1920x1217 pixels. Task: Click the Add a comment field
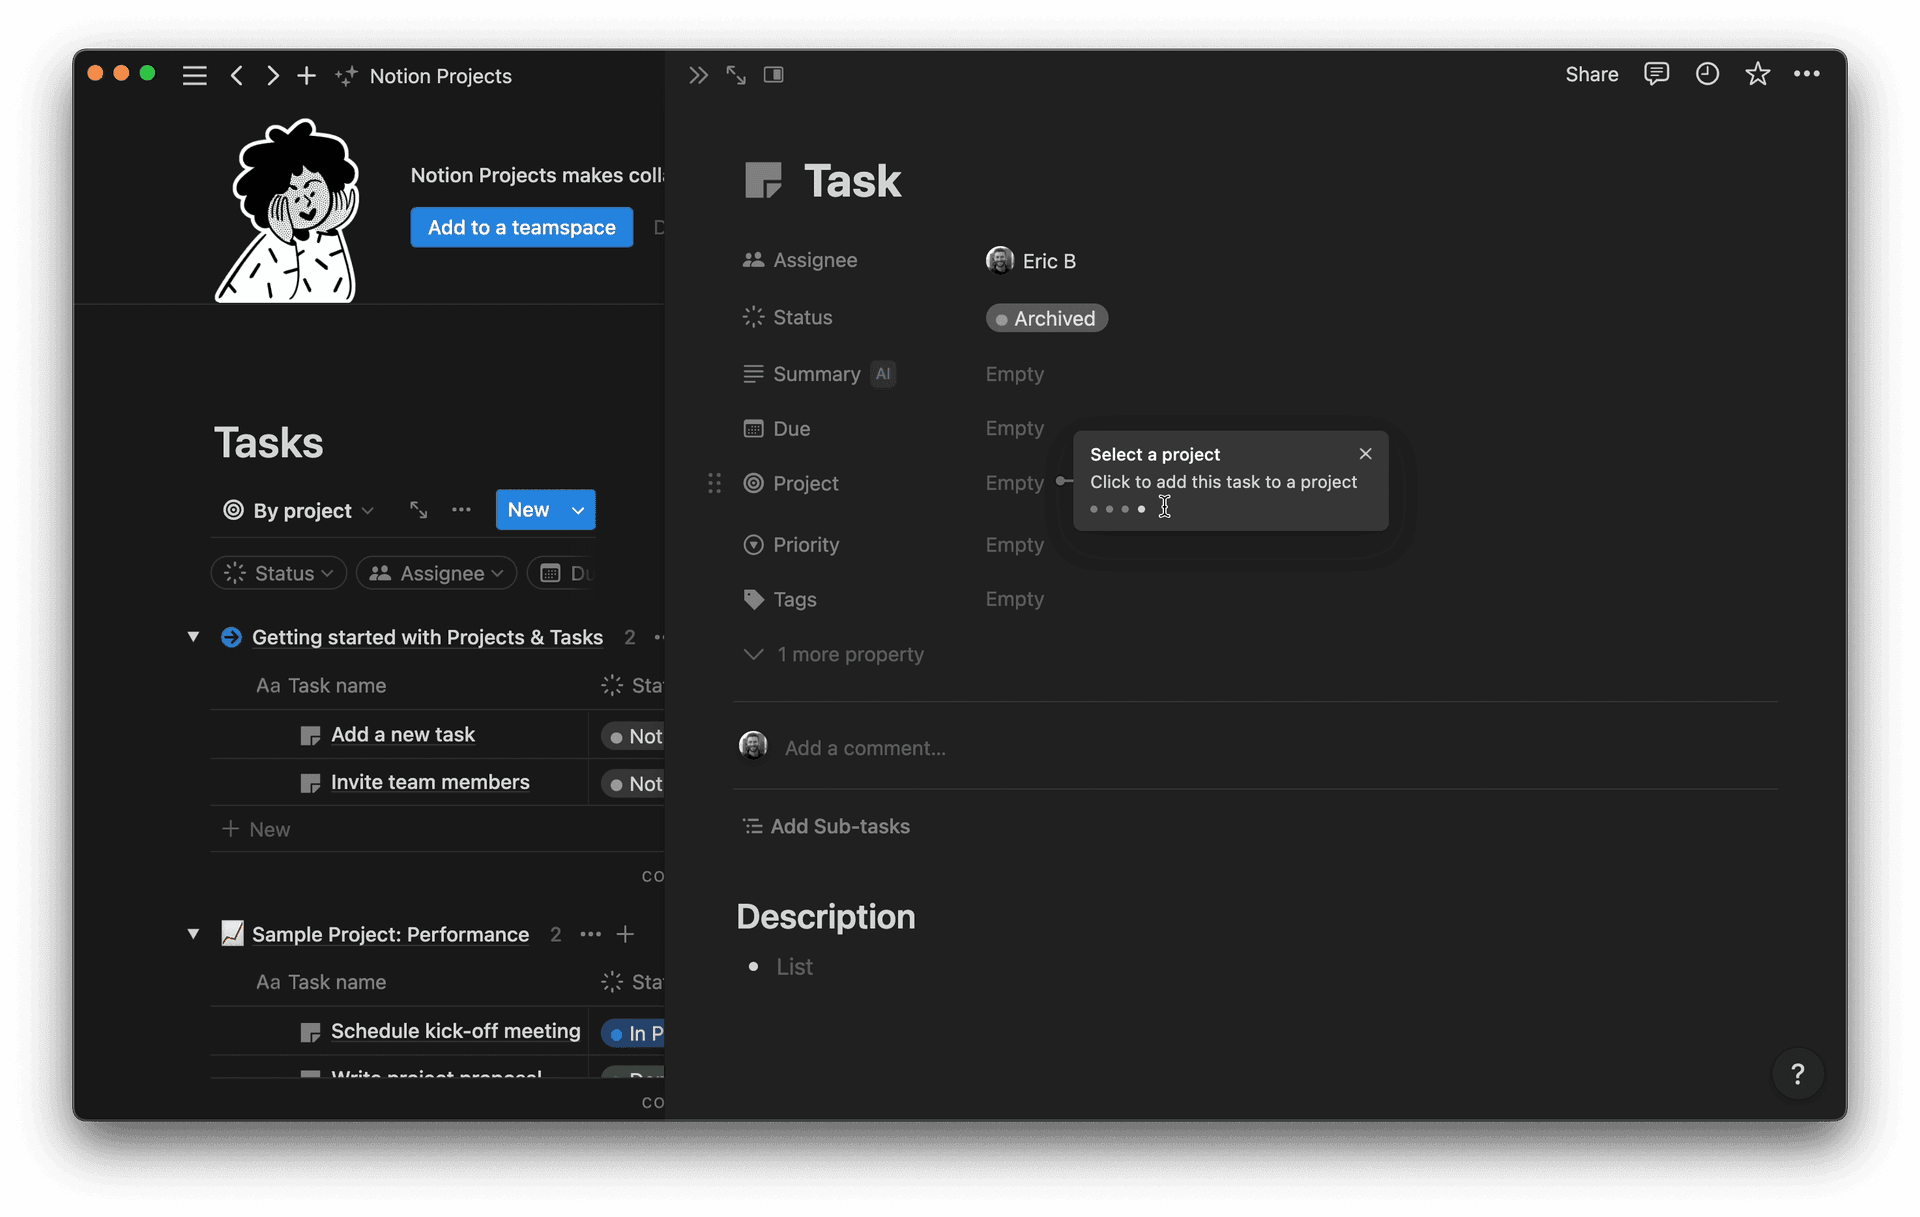pyautogui.click(x=865, y=748)
